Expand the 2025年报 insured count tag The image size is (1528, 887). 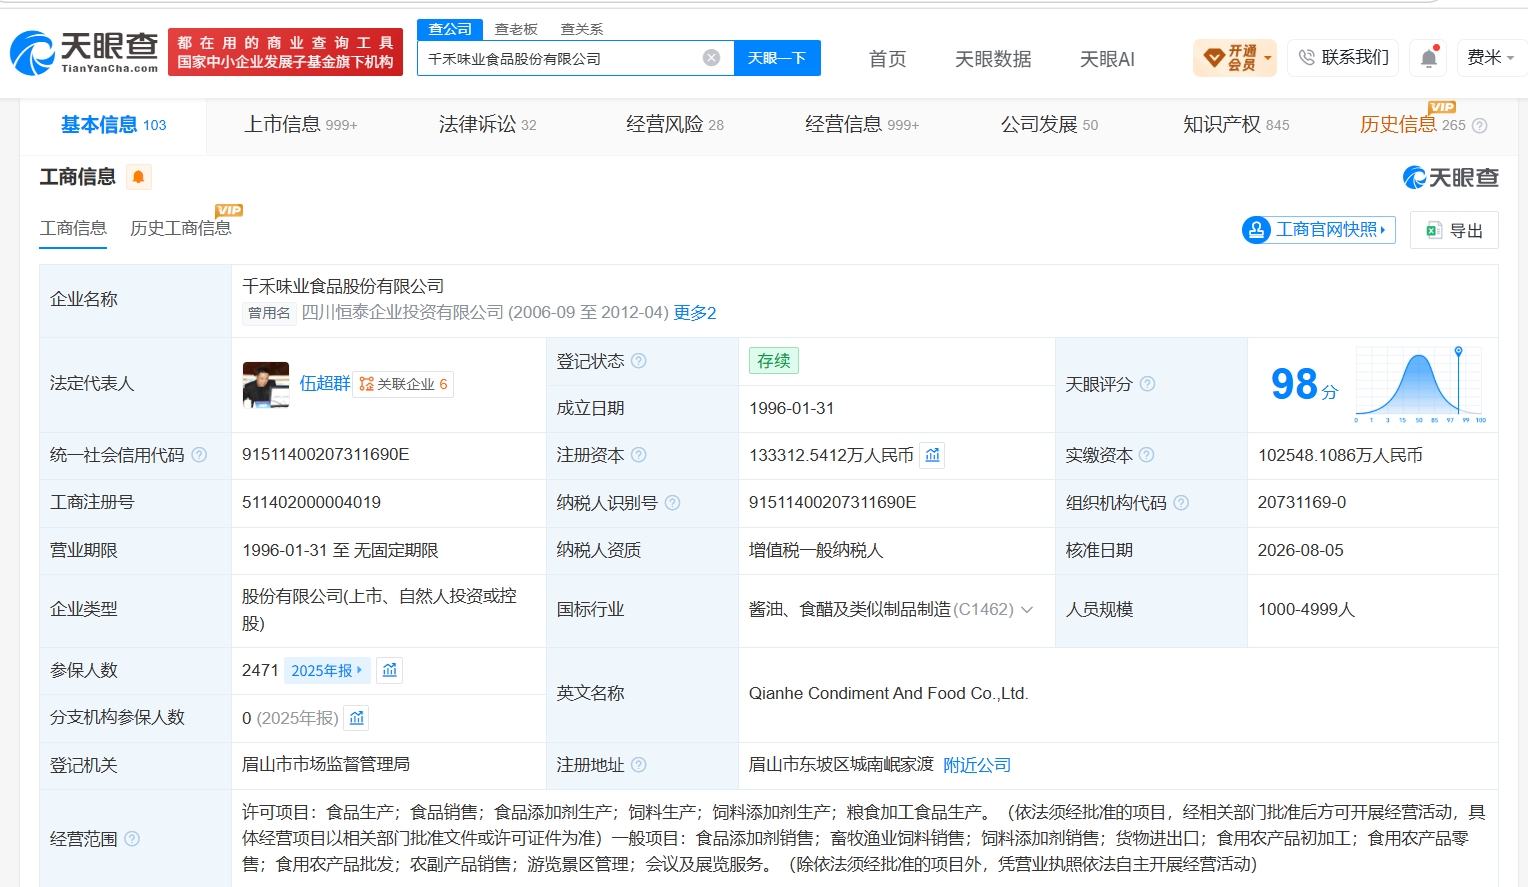327,670
